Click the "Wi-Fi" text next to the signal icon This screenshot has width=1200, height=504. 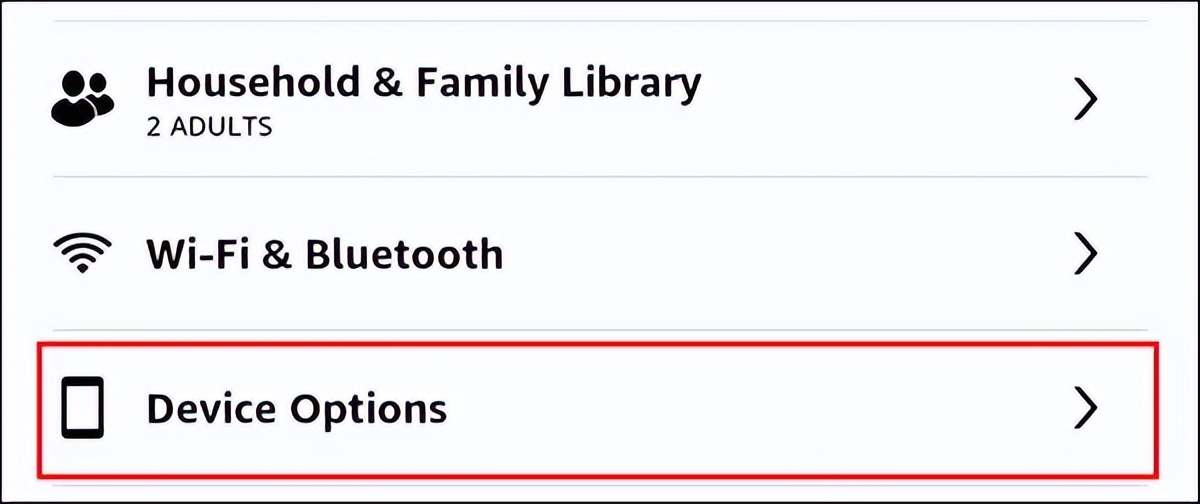tap(196, 255)
